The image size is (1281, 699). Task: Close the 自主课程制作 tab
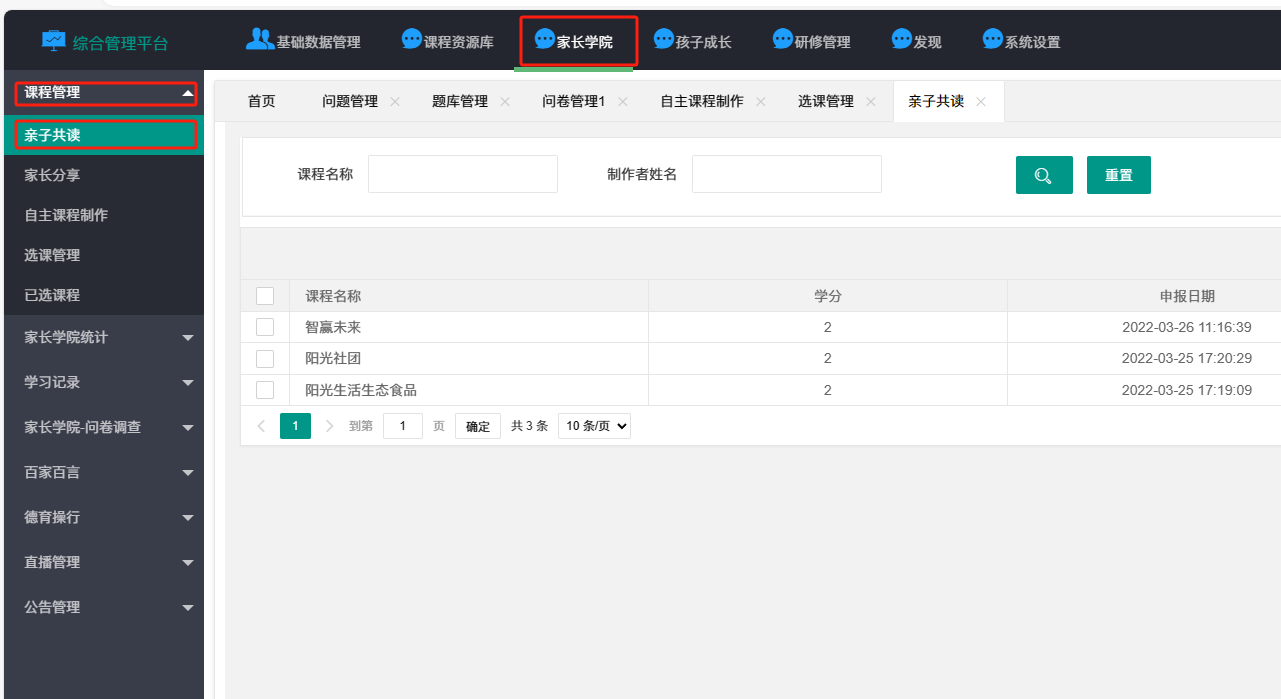click(x=761, y=102)
